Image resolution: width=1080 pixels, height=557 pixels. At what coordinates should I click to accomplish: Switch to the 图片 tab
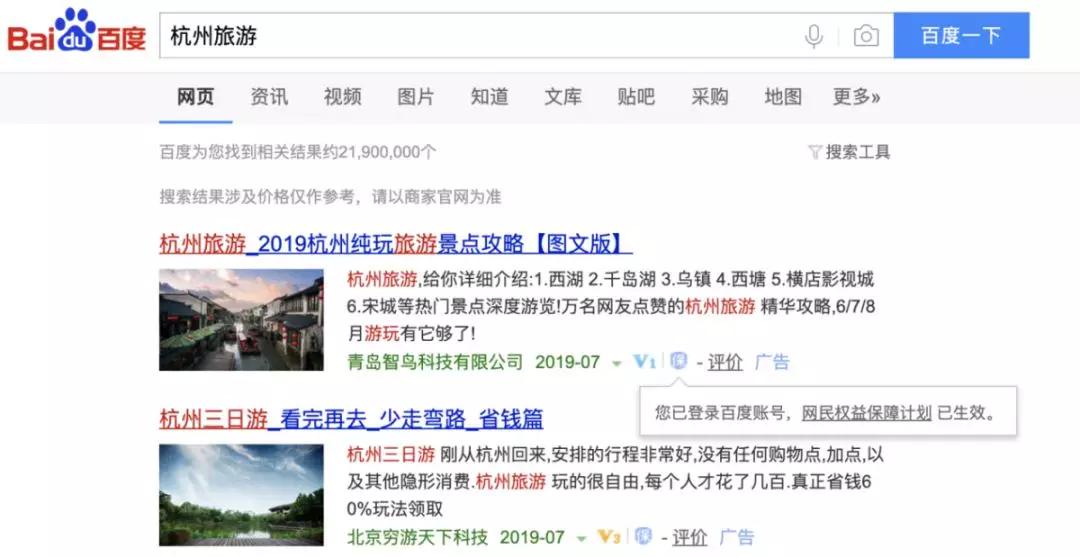coord(416,97)
